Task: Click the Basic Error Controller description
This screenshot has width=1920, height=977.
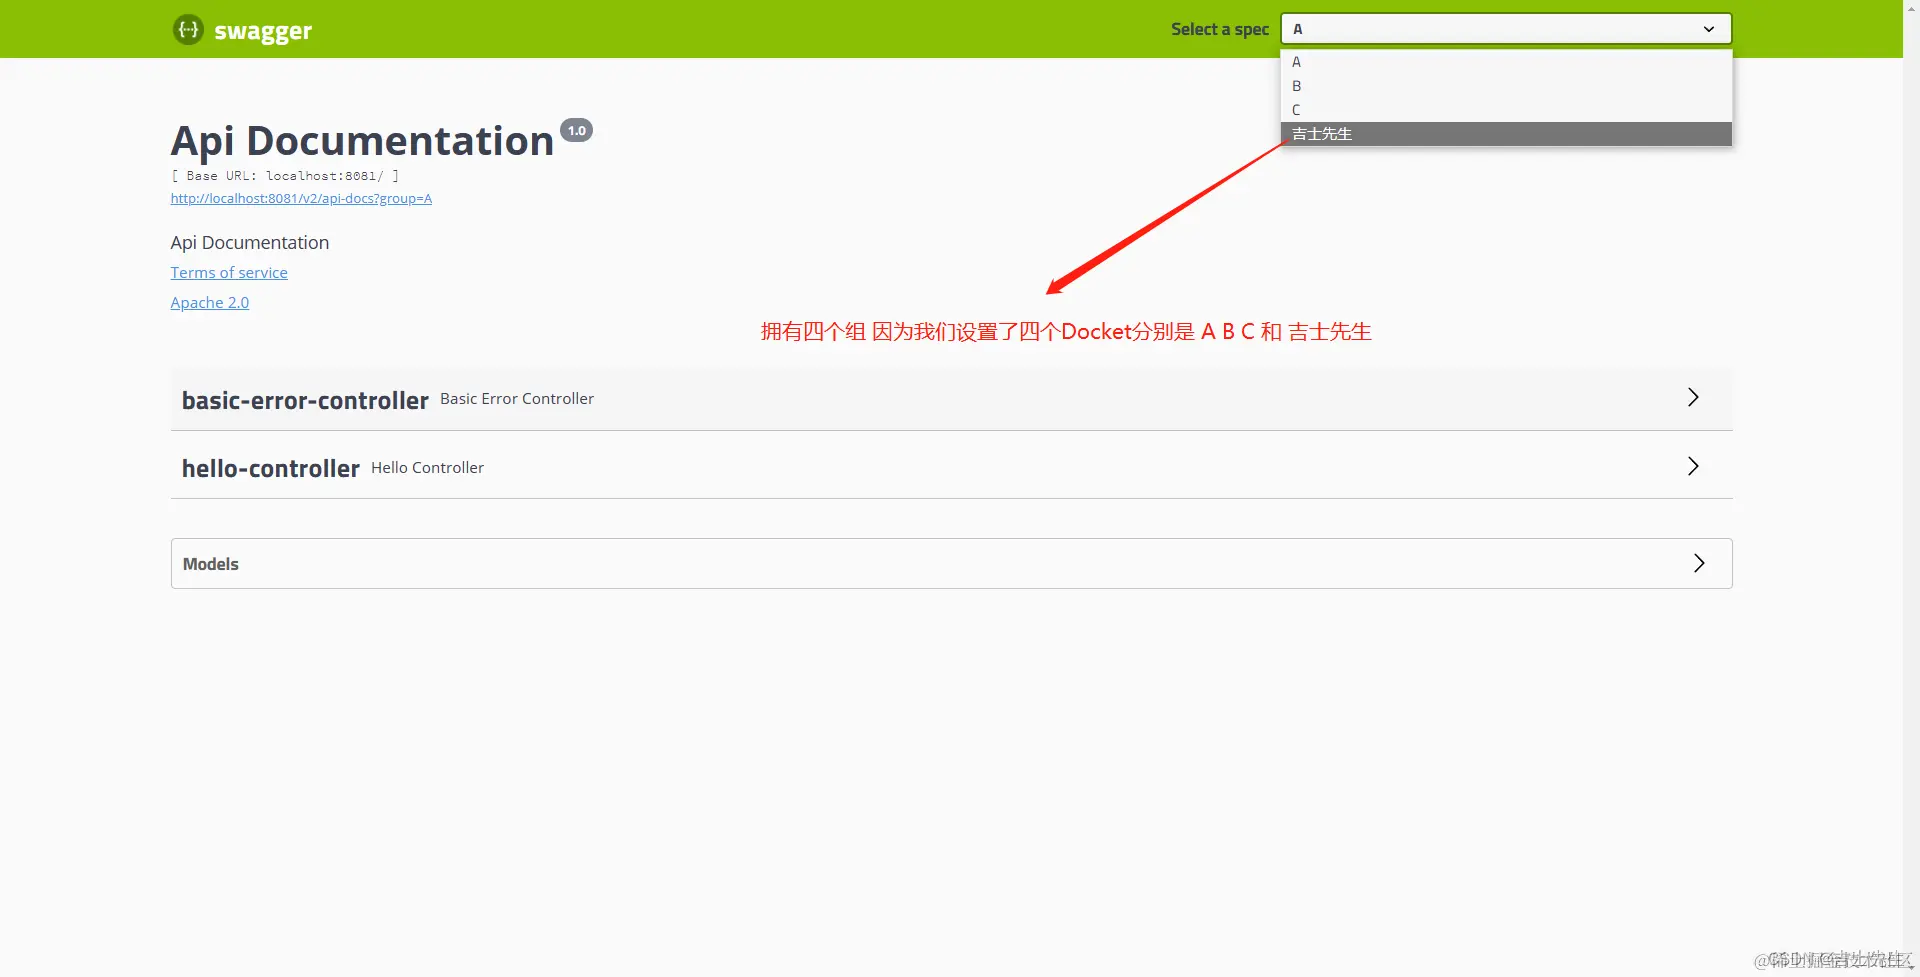Action: (x=517, y=398)
